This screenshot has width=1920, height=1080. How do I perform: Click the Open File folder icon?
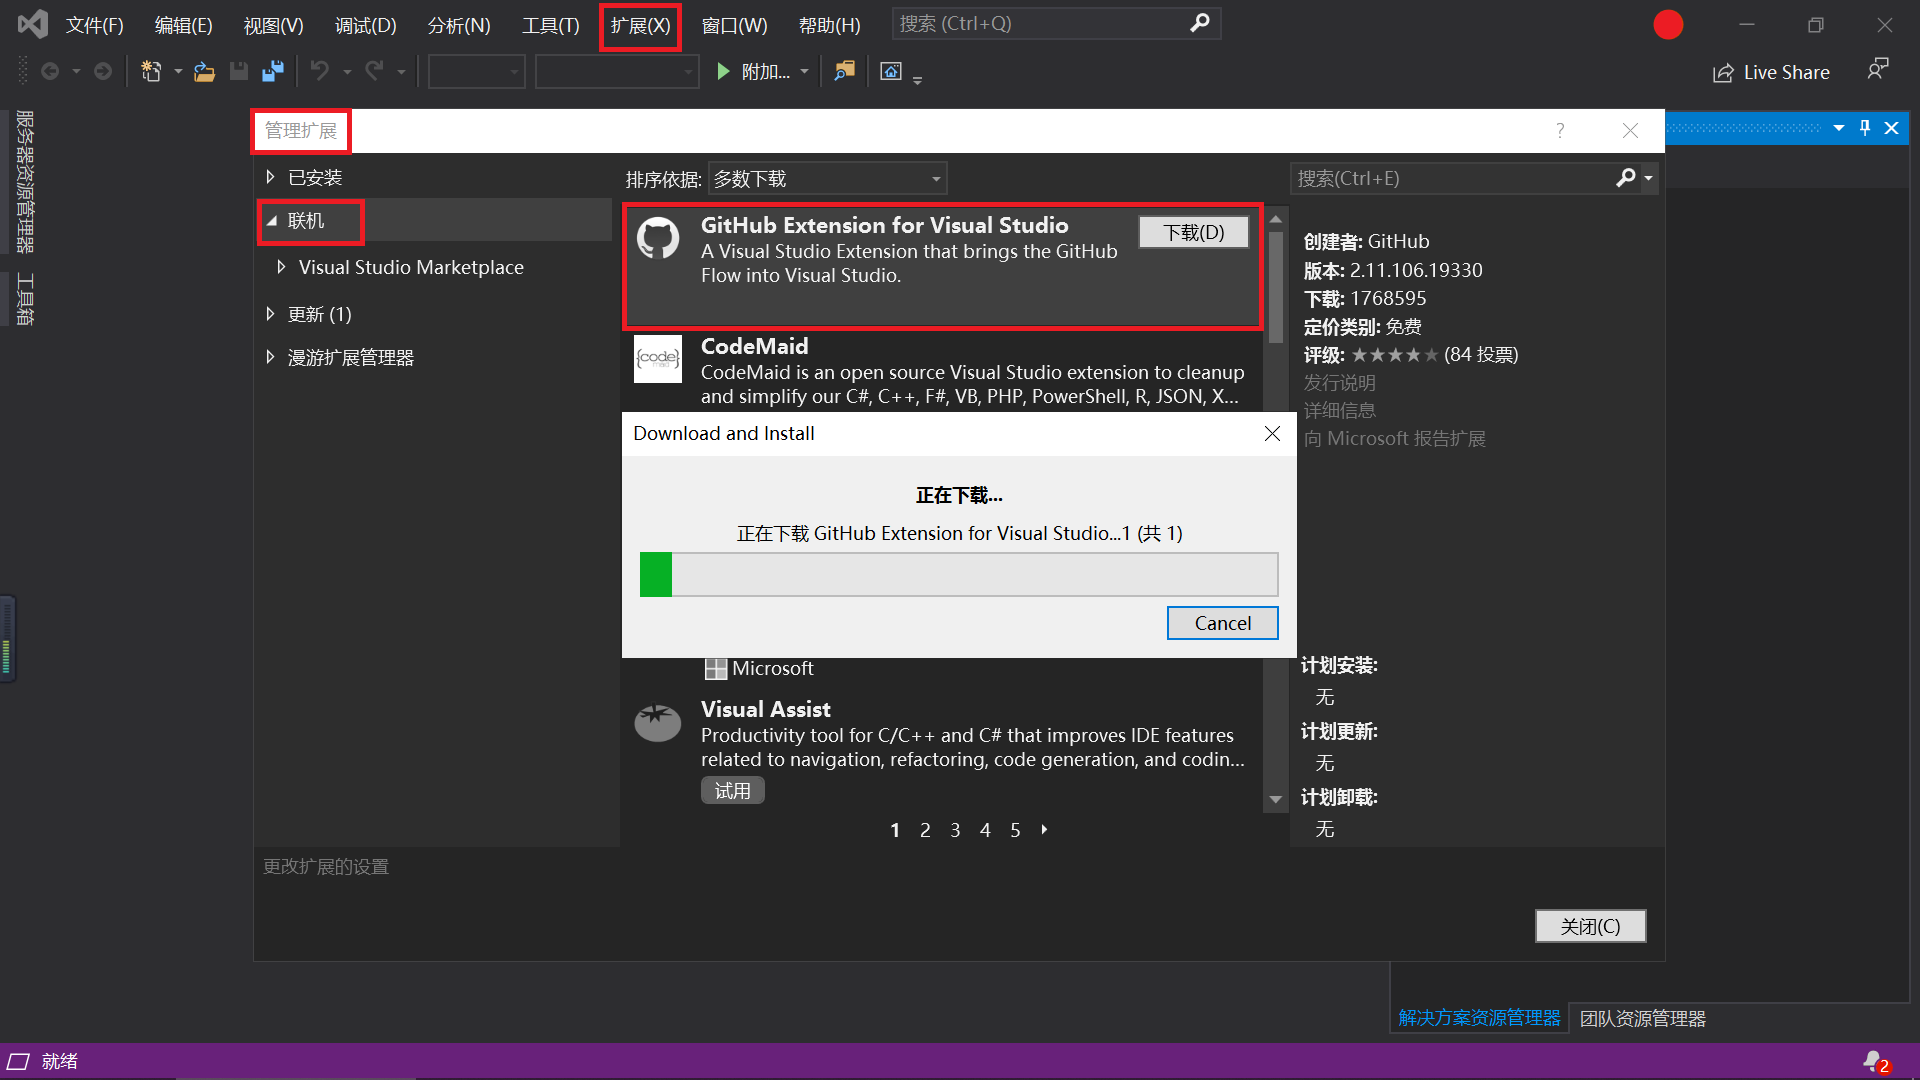[204, 71]
